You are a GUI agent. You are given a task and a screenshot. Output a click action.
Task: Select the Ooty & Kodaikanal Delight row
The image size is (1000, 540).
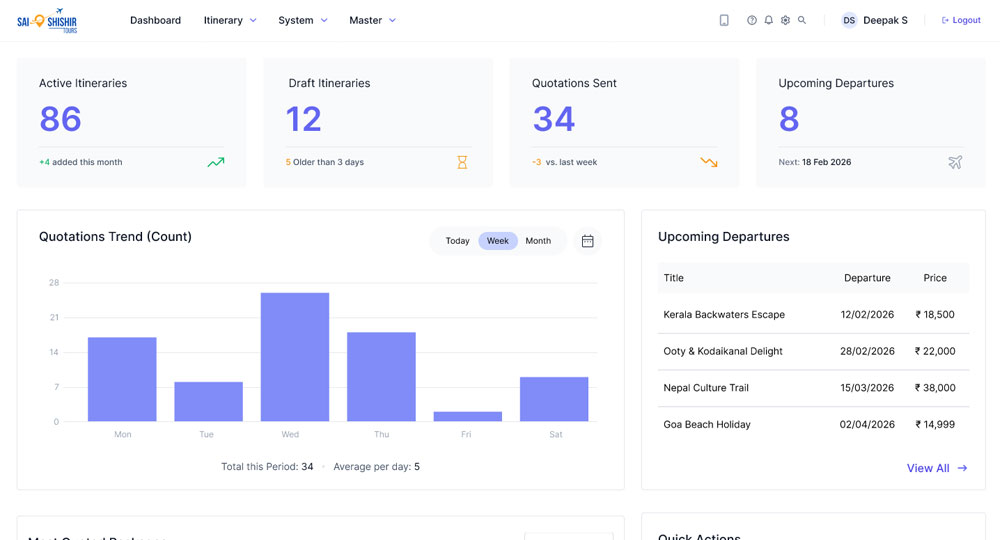[813, 351]
